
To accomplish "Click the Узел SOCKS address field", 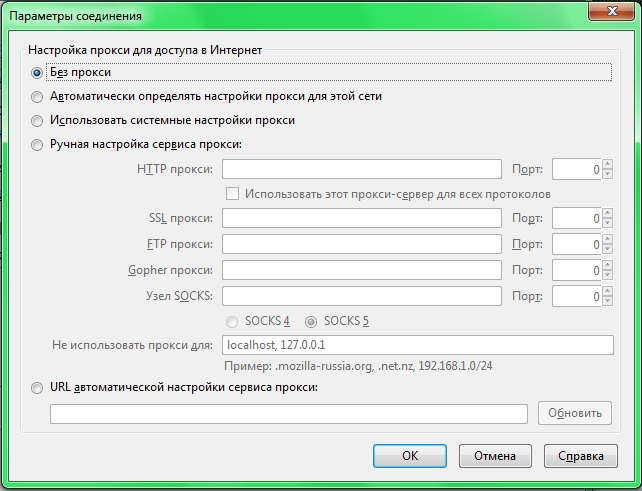I will click(x=362, y=296).
